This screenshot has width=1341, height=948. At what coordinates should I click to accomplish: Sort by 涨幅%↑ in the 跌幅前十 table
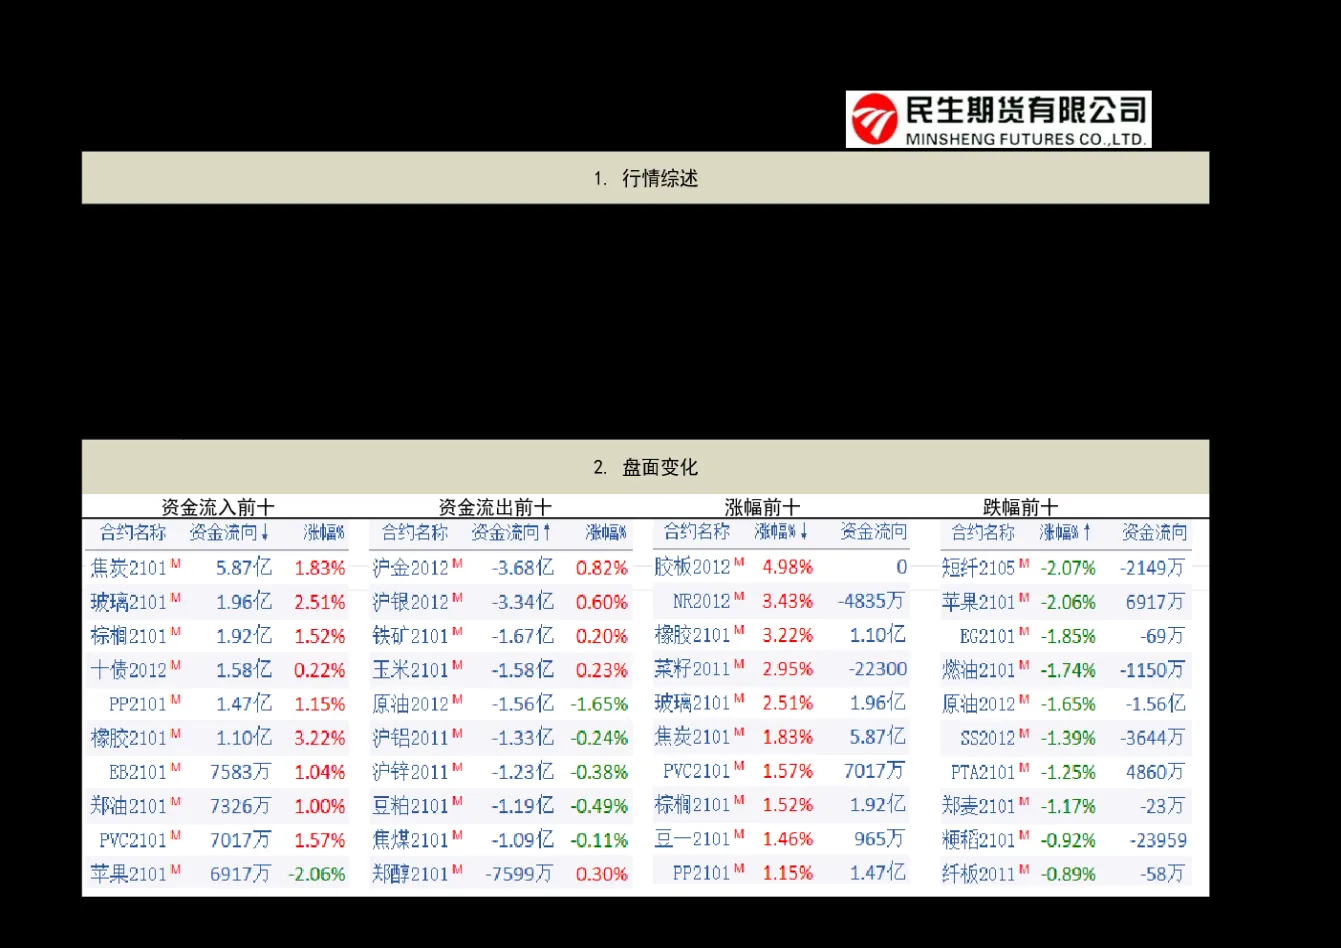tap(1066, 532)
